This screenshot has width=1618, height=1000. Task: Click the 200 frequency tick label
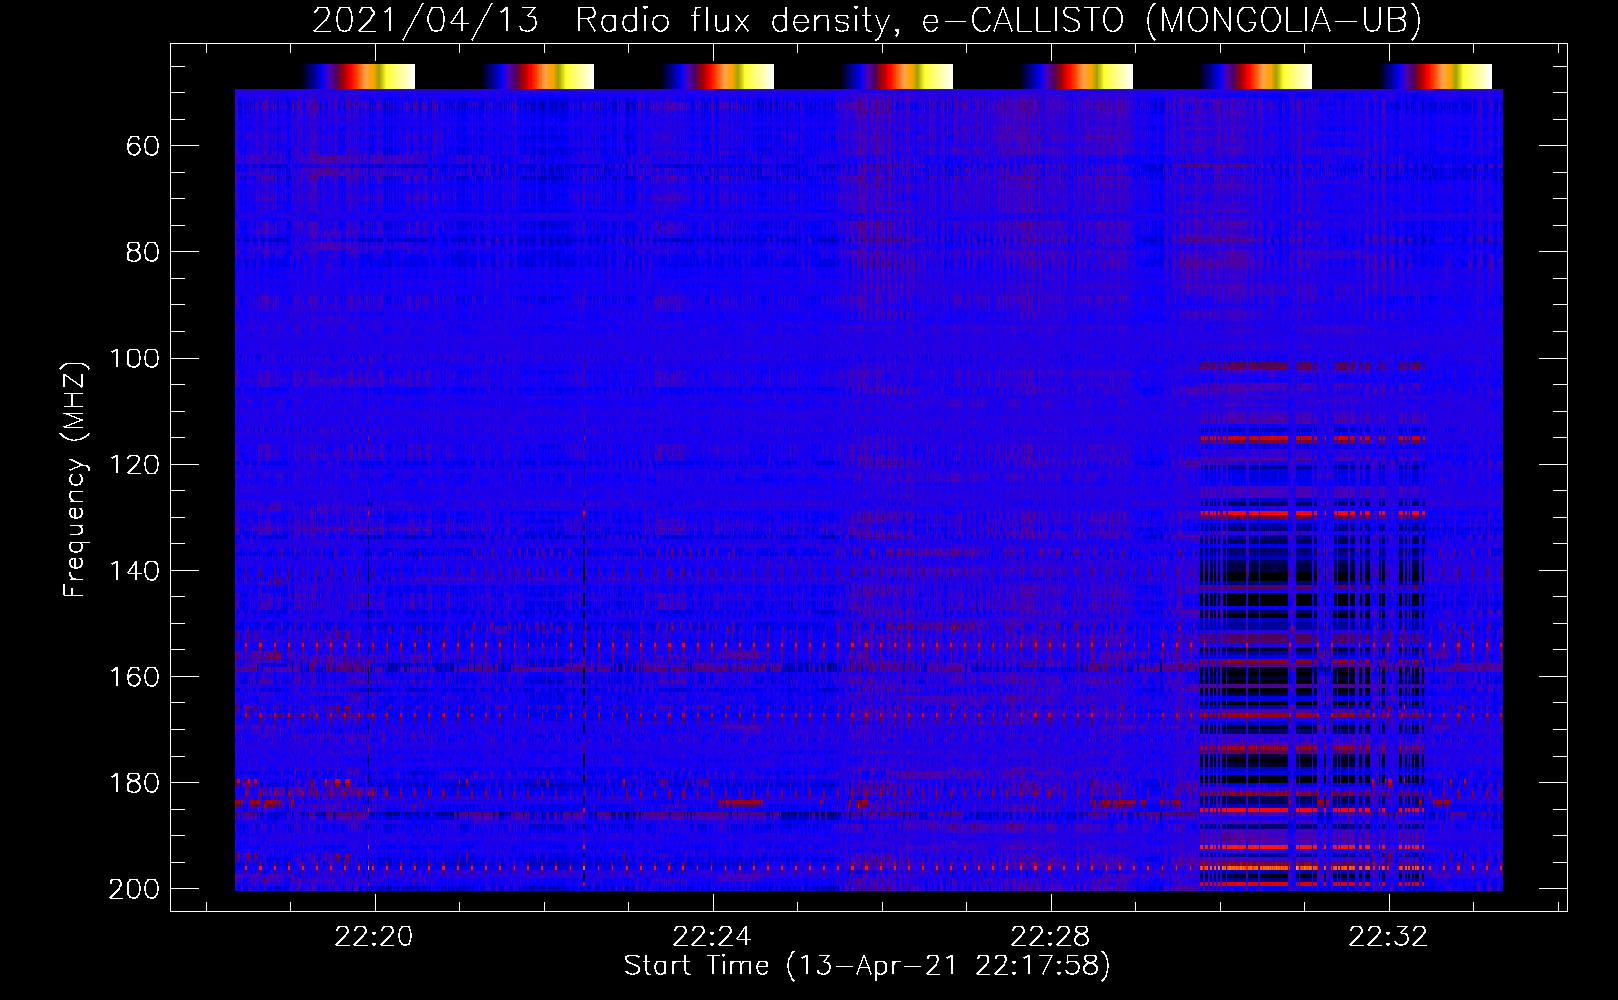pos(134,889)
